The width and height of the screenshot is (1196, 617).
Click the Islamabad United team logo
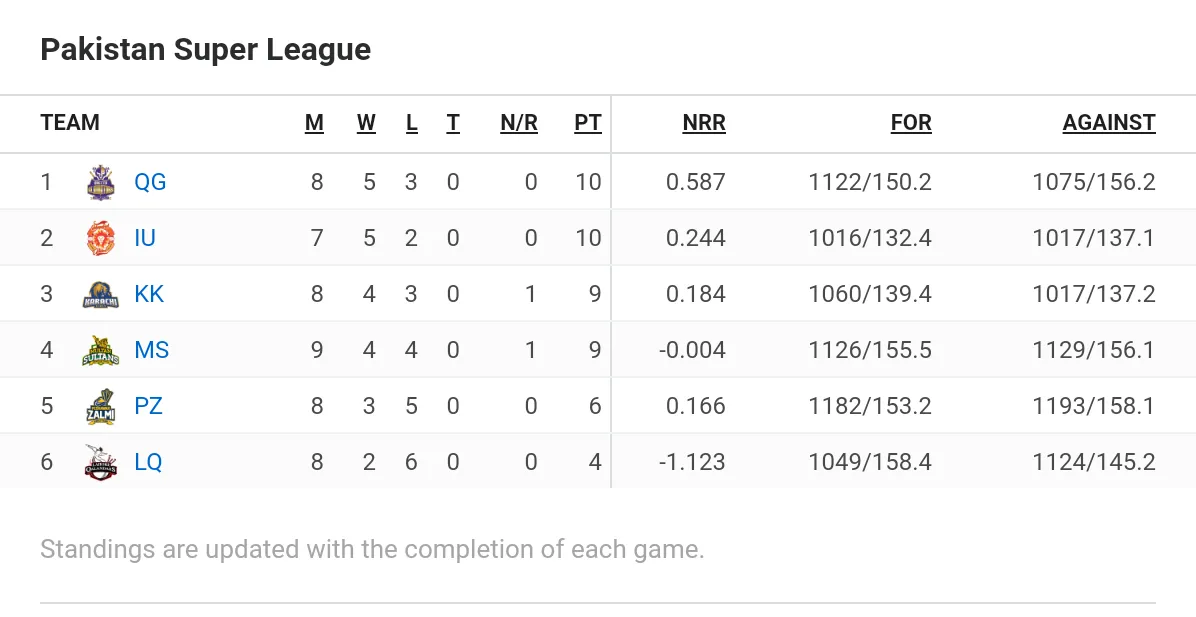101,238
